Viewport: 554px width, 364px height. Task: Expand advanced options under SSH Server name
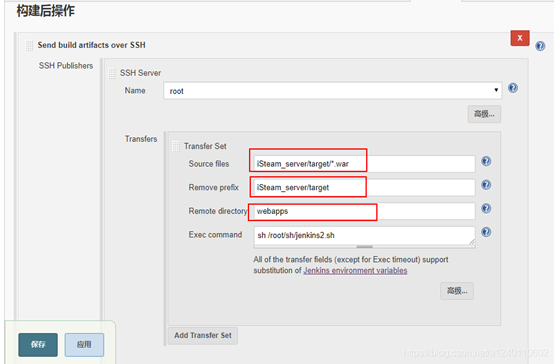click(x=484, y=114)
